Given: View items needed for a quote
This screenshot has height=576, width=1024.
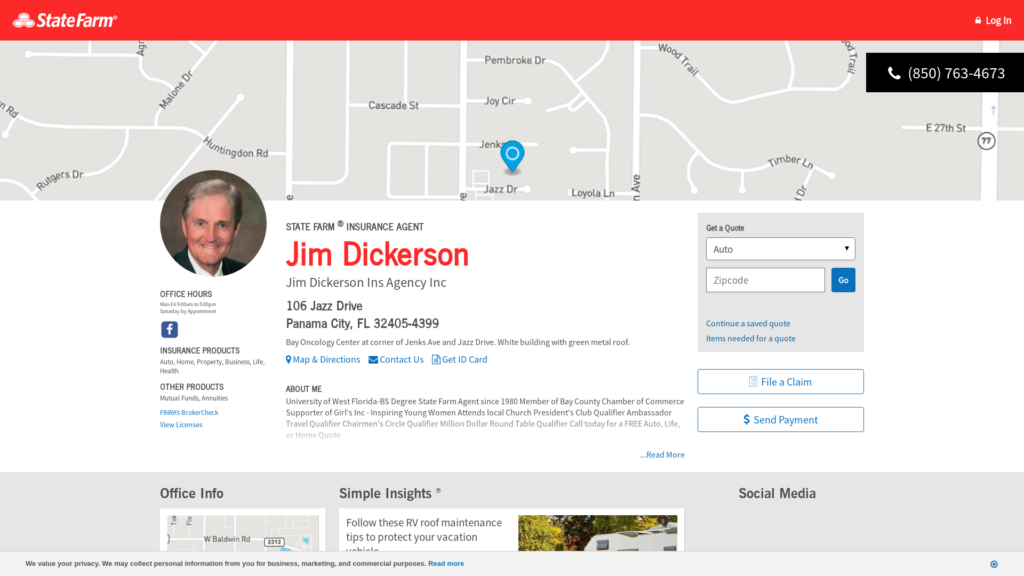Looking at the screenshot, I should [751, 339].
